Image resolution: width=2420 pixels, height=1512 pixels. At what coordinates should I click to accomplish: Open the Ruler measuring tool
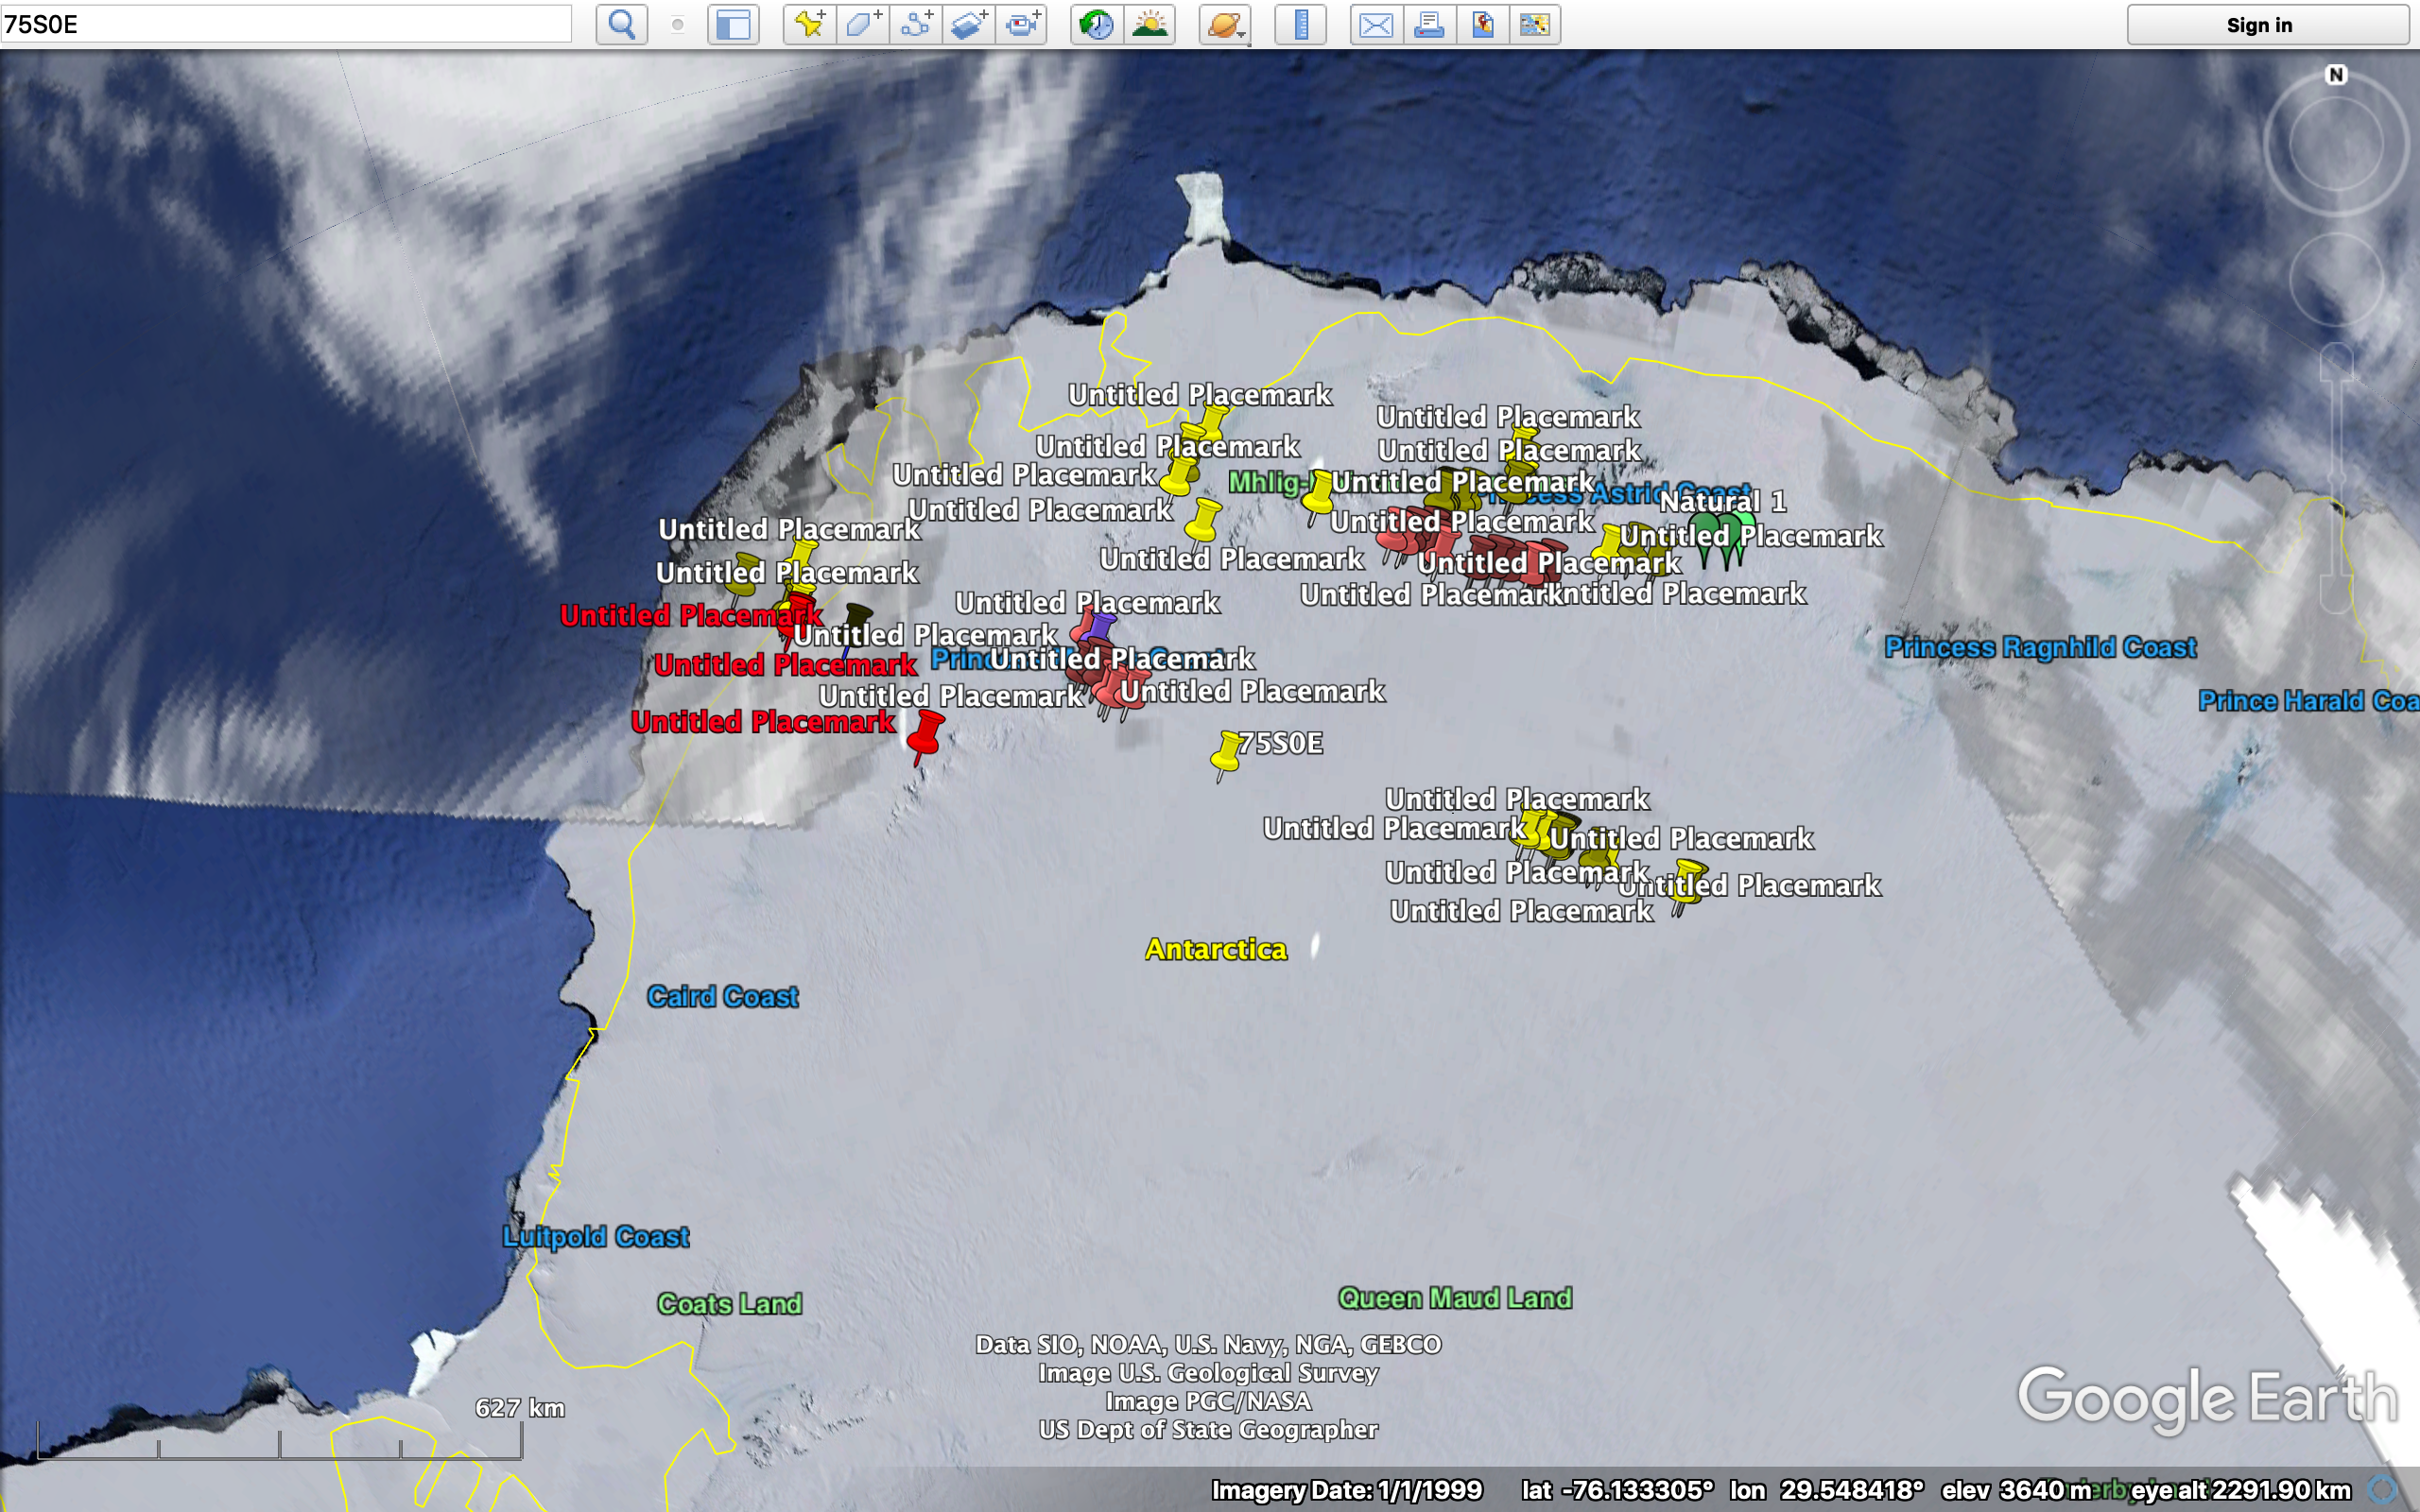click(x=1300, y=24)
